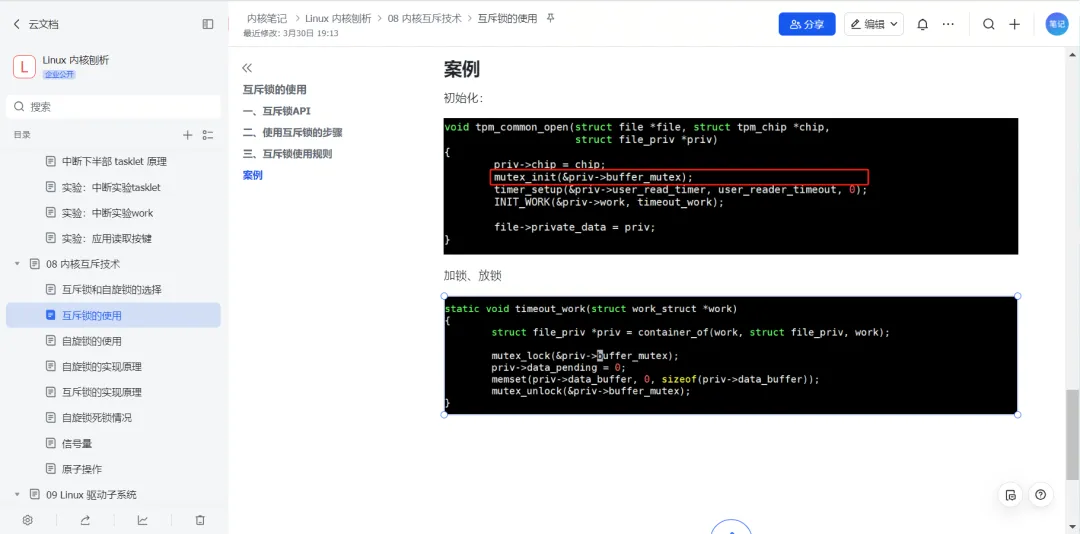
Task: Create new item with top bar plus
Action: tap(1015, 24)
